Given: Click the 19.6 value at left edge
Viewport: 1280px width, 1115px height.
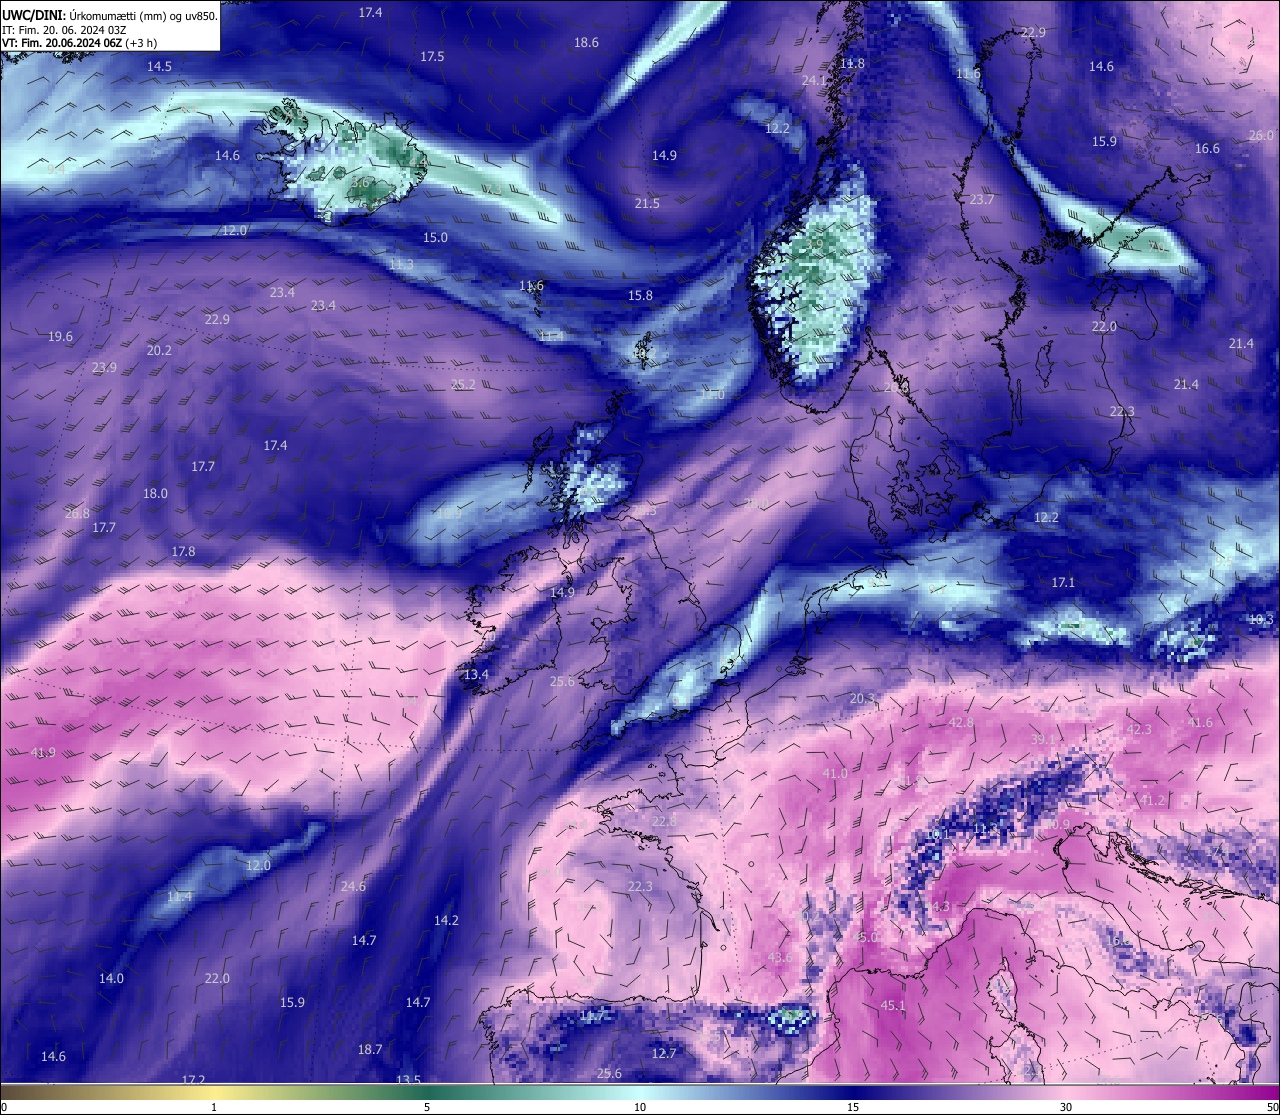Looking at the screenshot, I should point(60,337).
